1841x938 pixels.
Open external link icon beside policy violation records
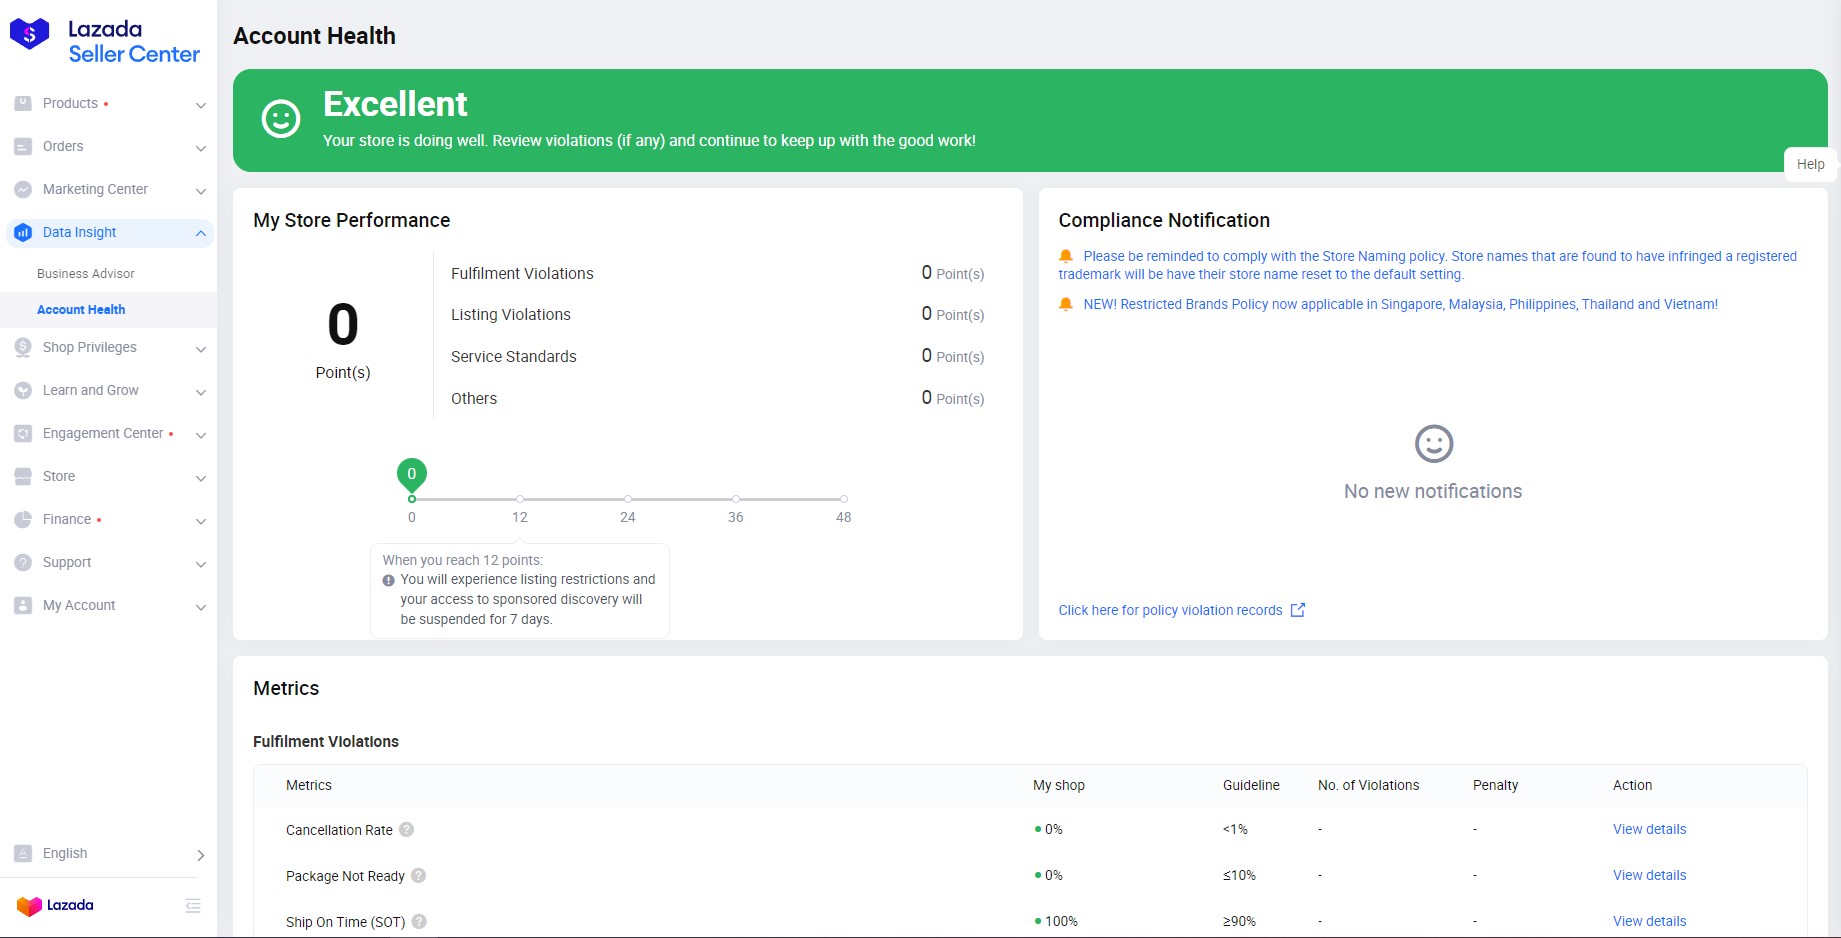tap(1298, 610)
